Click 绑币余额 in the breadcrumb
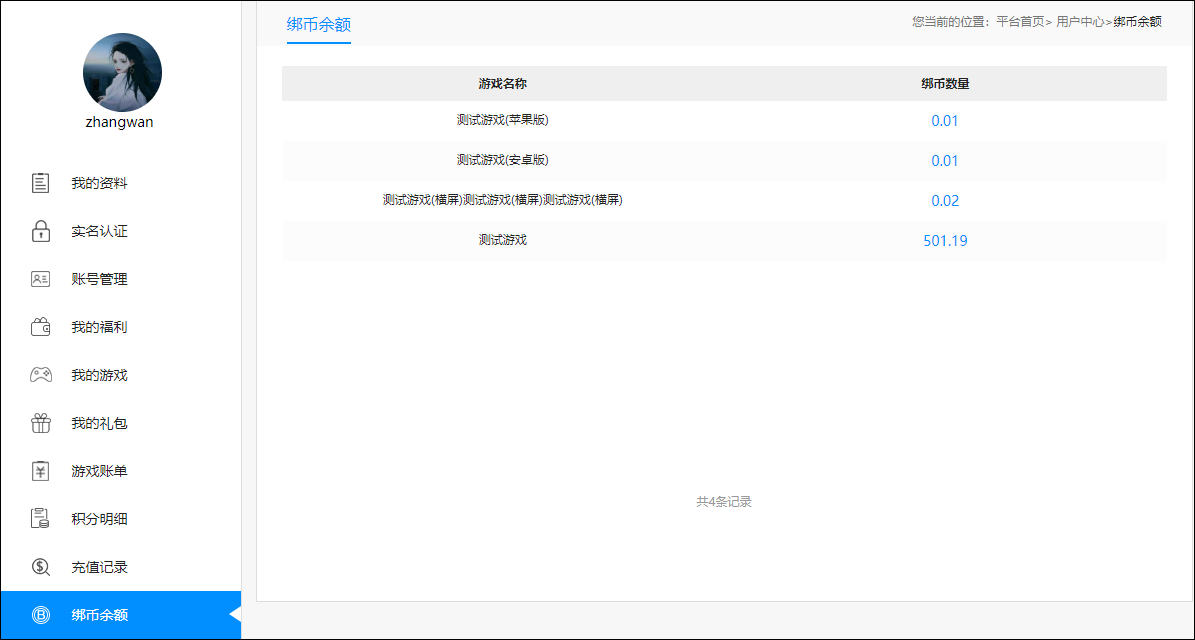This screenshot has height=640, width=1195. 1137,22
